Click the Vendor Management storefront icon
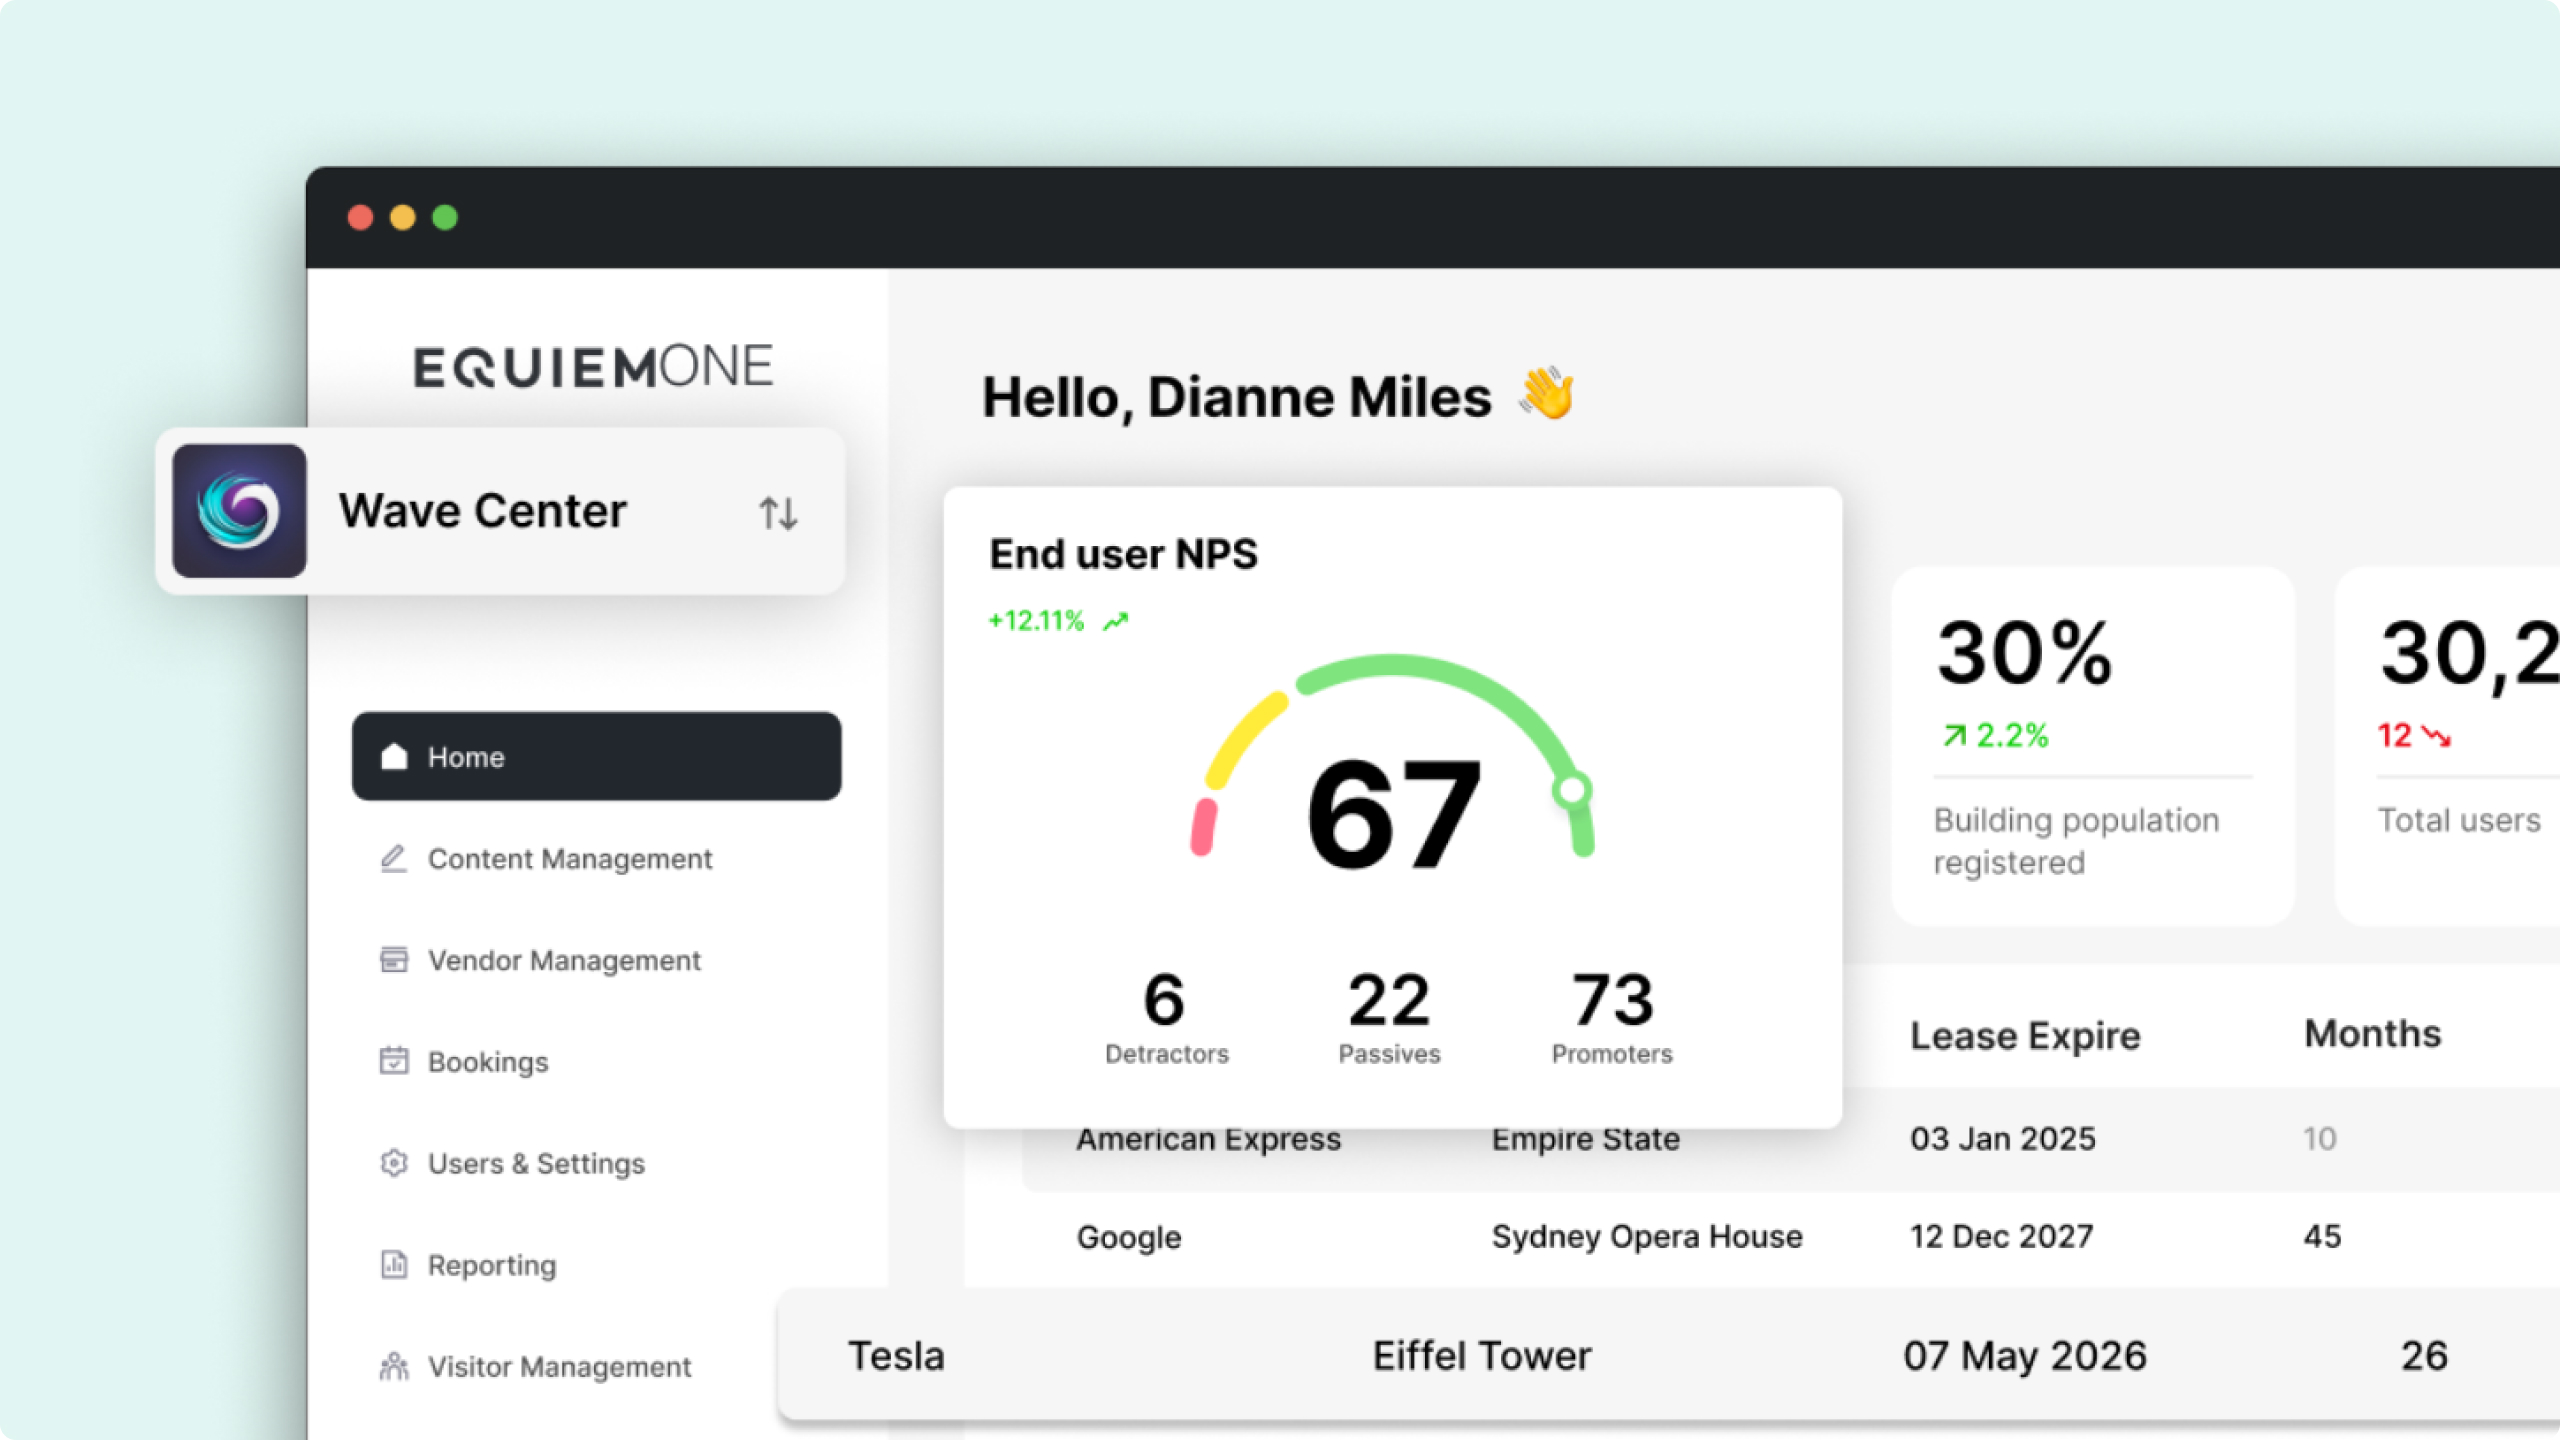The height and width of the screenshot is (1440, 2560). [394, 960]
